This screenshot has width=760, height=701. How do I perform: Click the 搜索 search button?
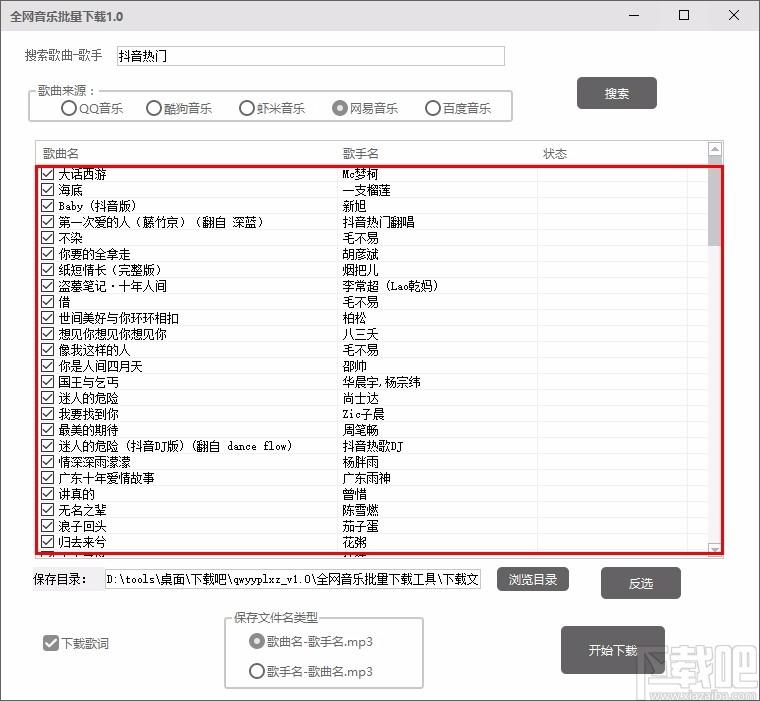tap(617, 93)
